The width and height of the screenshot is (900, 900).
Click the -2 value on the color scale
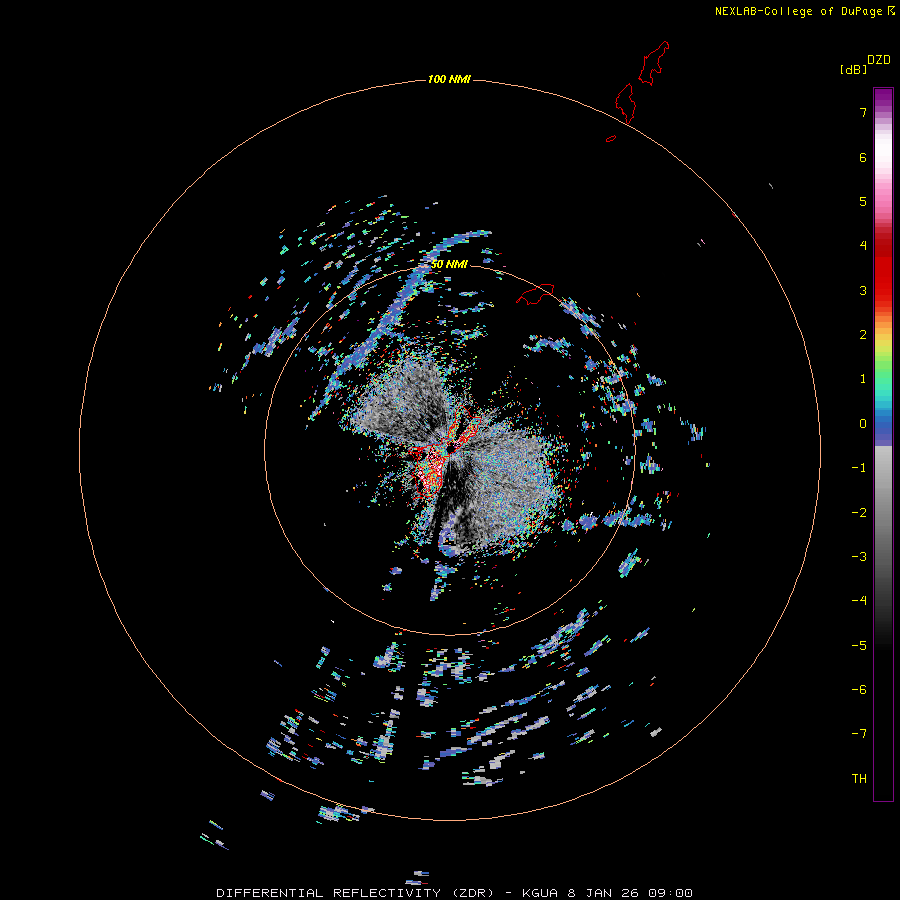click(859, 513)
